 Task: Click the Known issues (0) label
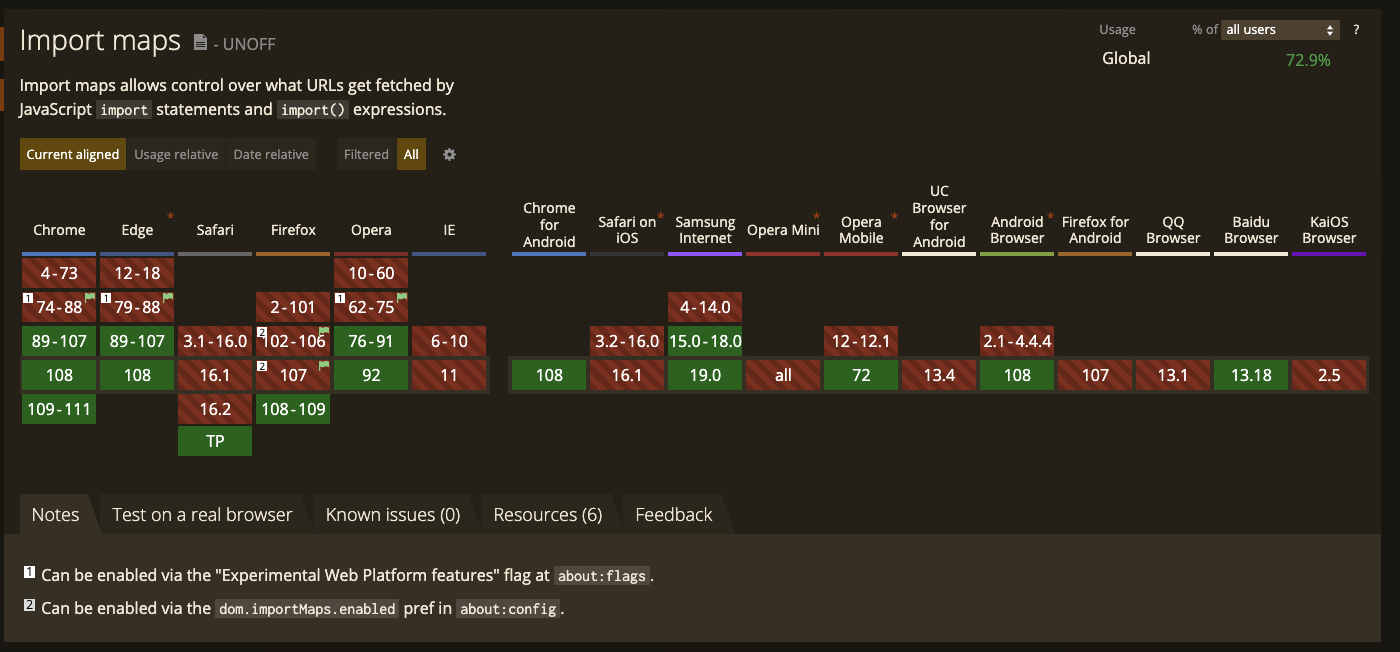coord(392,513)
